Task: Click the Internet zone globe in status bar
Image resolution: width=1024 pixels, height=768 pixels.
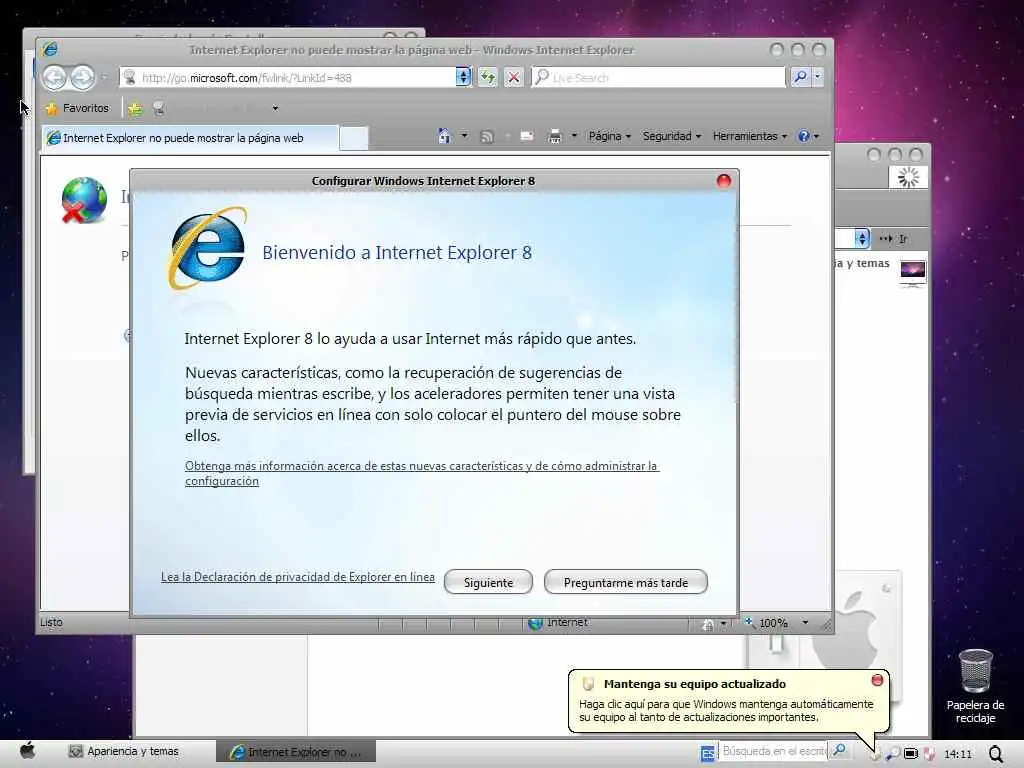Action: [536, 623]
